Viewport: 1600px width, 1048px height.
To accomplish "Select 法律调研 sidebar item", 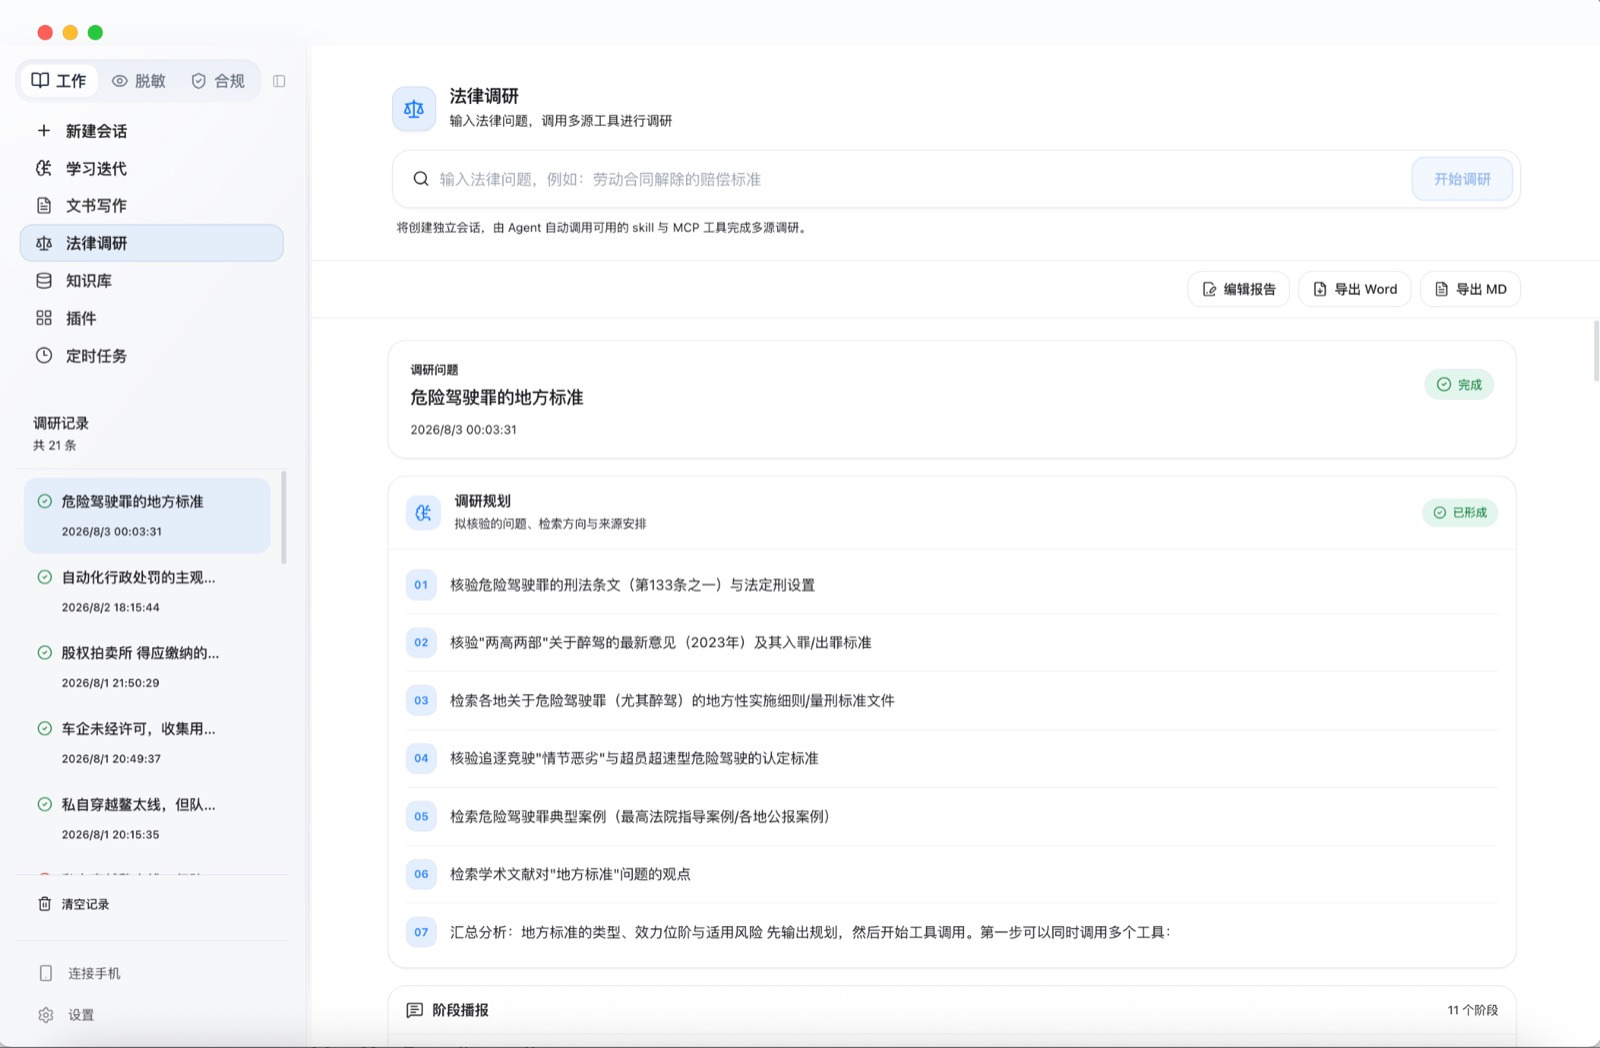I will click(152, 243).
